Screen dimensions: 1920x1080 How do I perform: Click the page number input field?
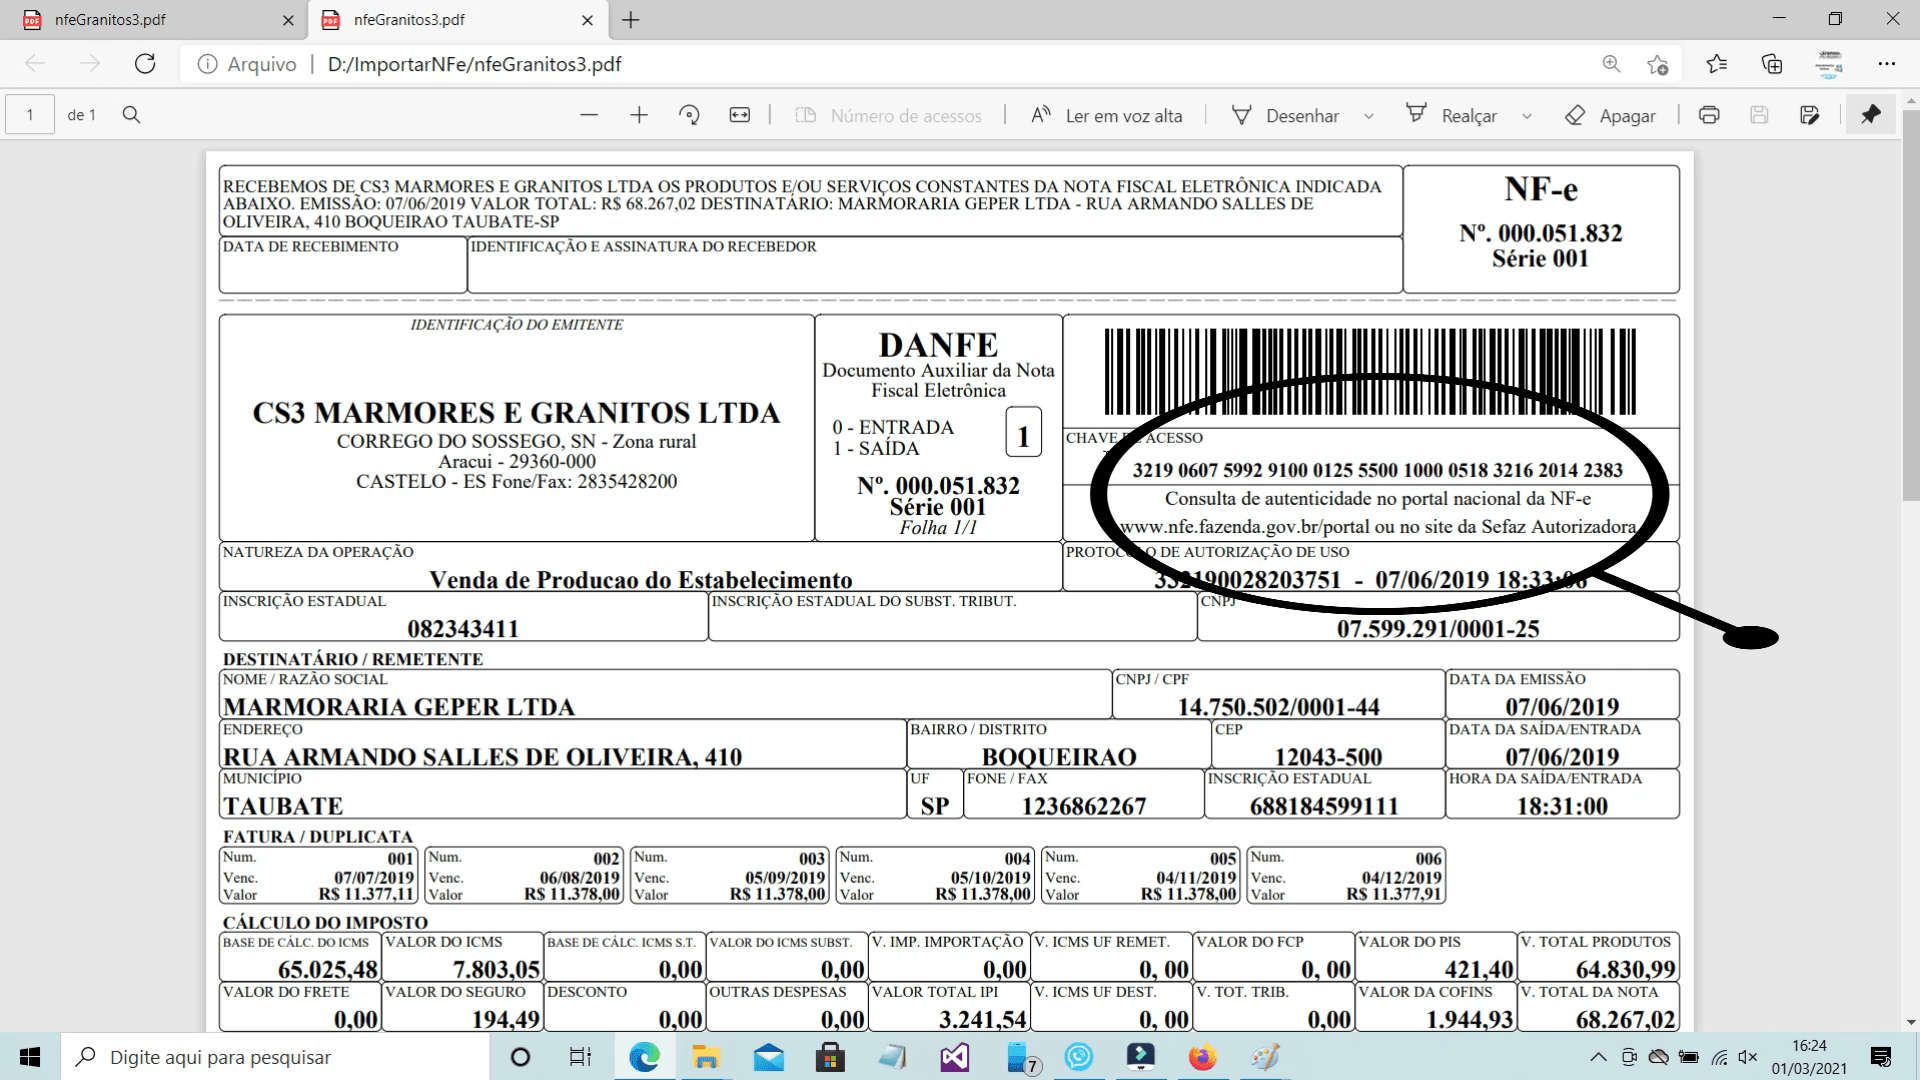coord(30,114)
